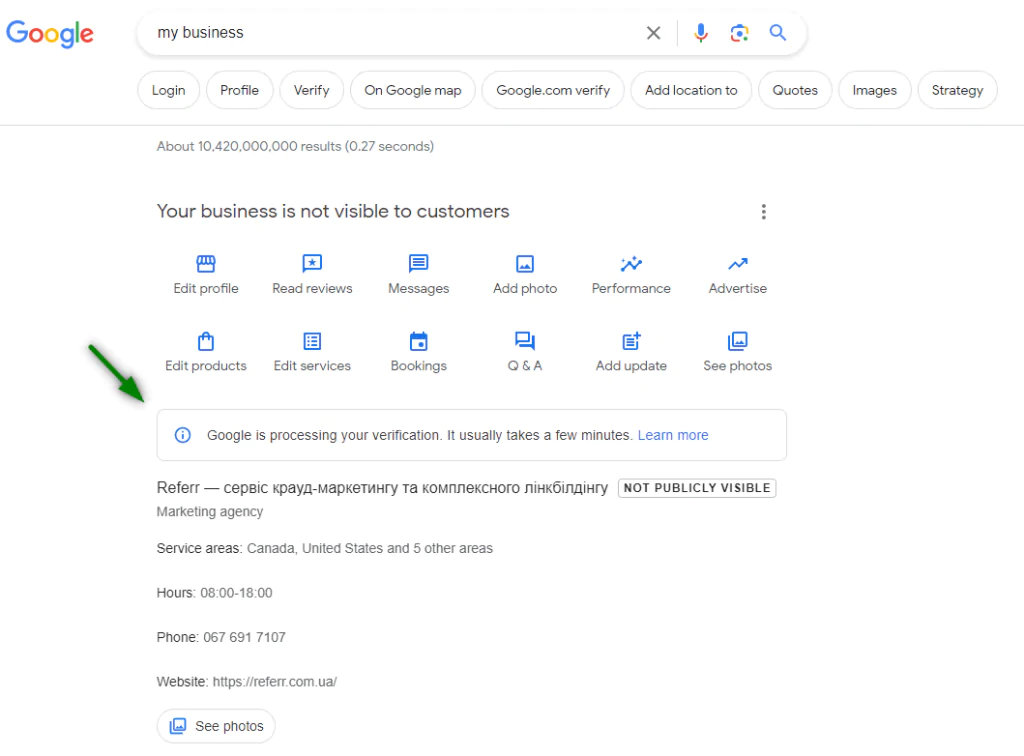
Task: Click the Marketing agency category text
Action: tap(210, 511)
